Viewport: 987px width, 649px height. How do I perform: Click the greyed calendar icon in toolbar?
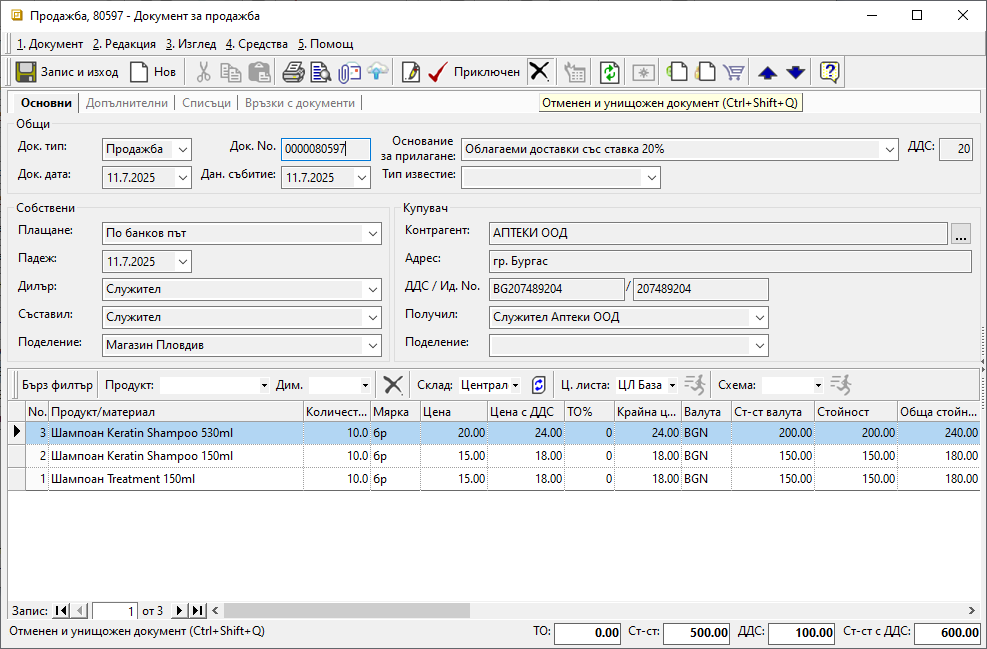575,72
